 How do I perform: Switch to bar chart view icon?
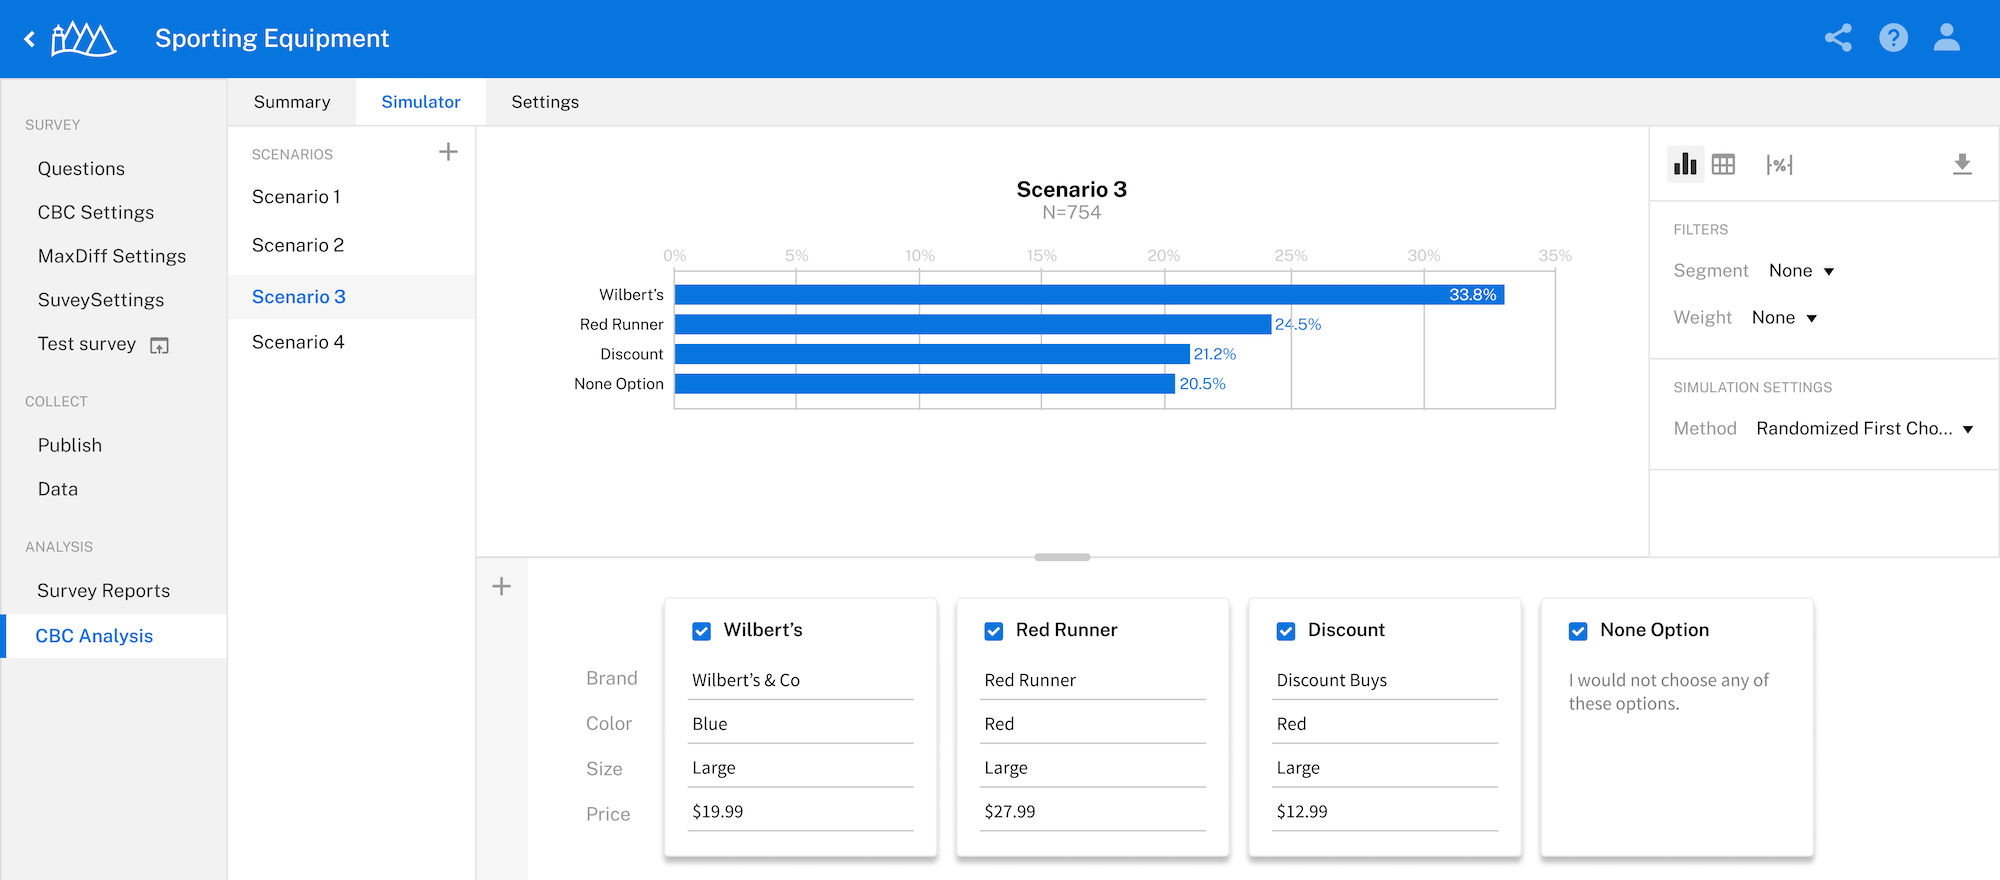pyautogui.click(x=1686, y=164)
